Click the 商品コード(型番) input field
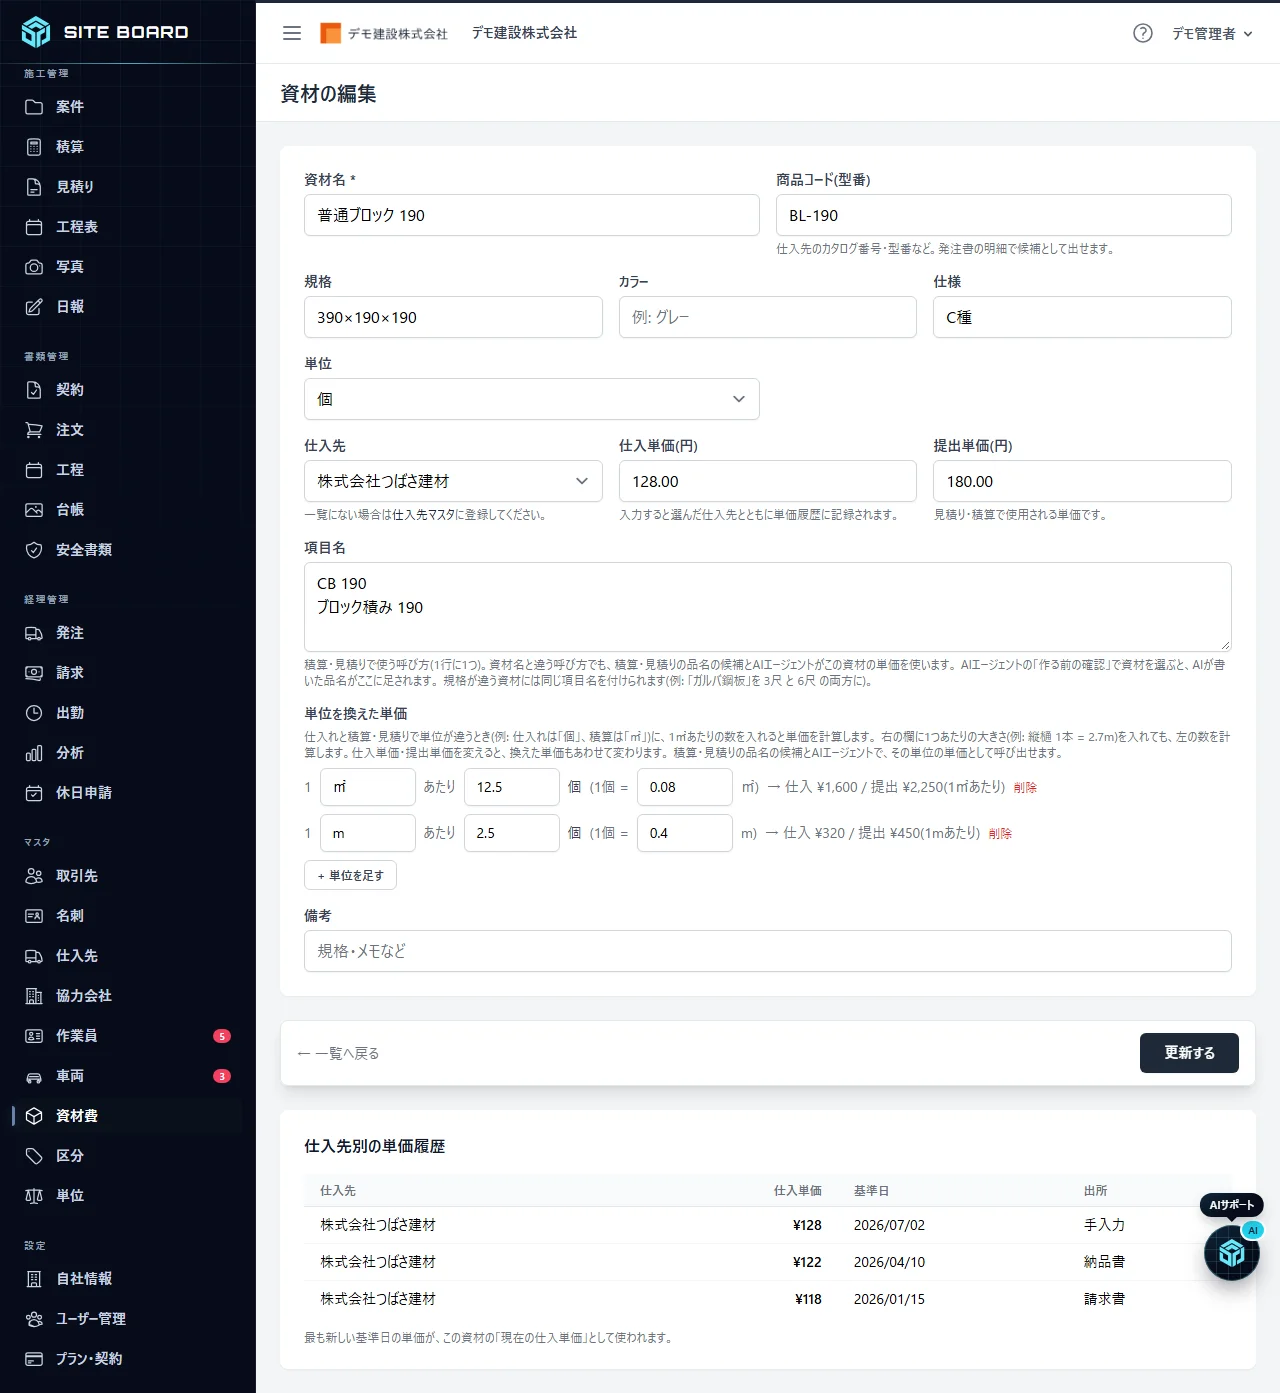1280x1393 pixels. click(1004, 215)
